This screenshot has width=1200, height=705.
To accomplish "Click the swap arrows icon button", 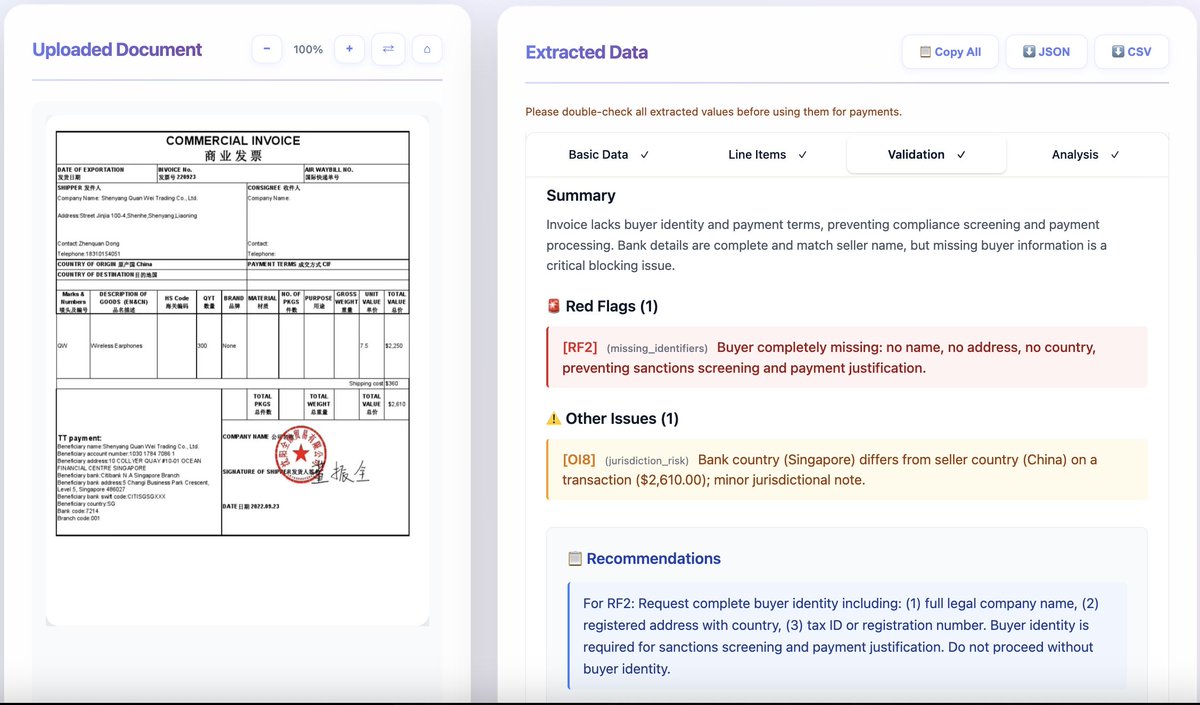I will pos(388,49).
